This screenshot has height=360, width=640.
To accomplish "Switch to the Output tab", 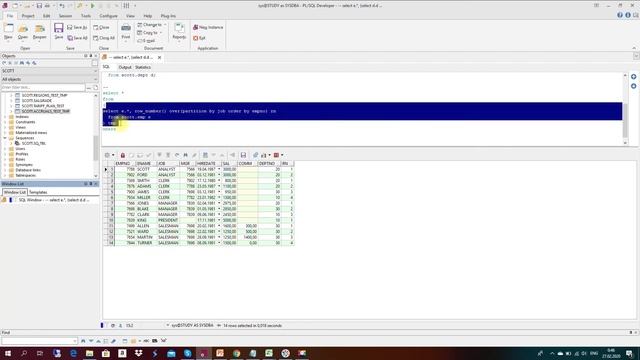I will (x=125, y=67).
